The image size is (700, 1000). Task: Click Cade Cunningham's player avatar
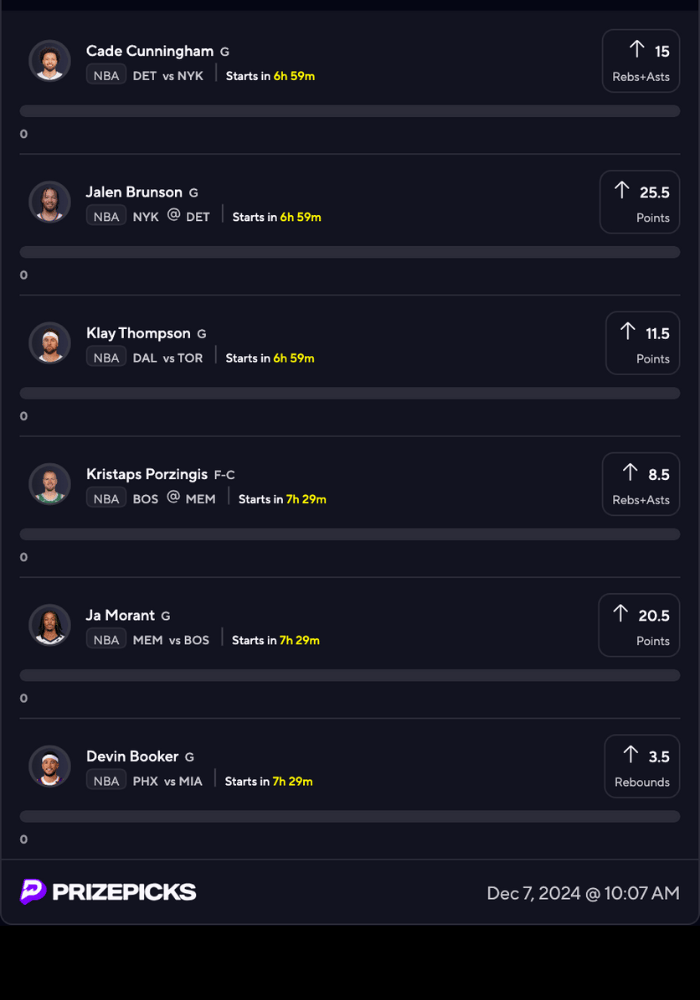coord(50,61)
